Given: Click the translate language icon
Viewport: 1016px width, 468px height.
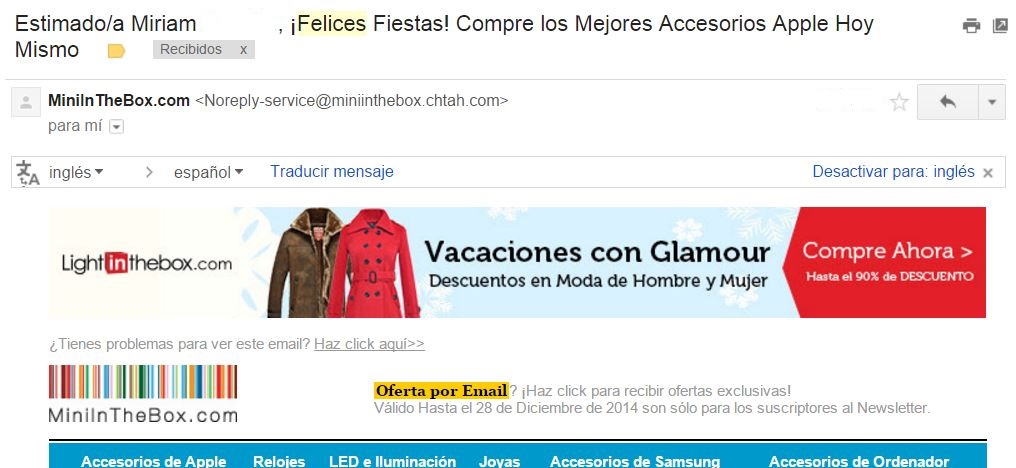Looking at the screenshot, I should coord(28,172).
